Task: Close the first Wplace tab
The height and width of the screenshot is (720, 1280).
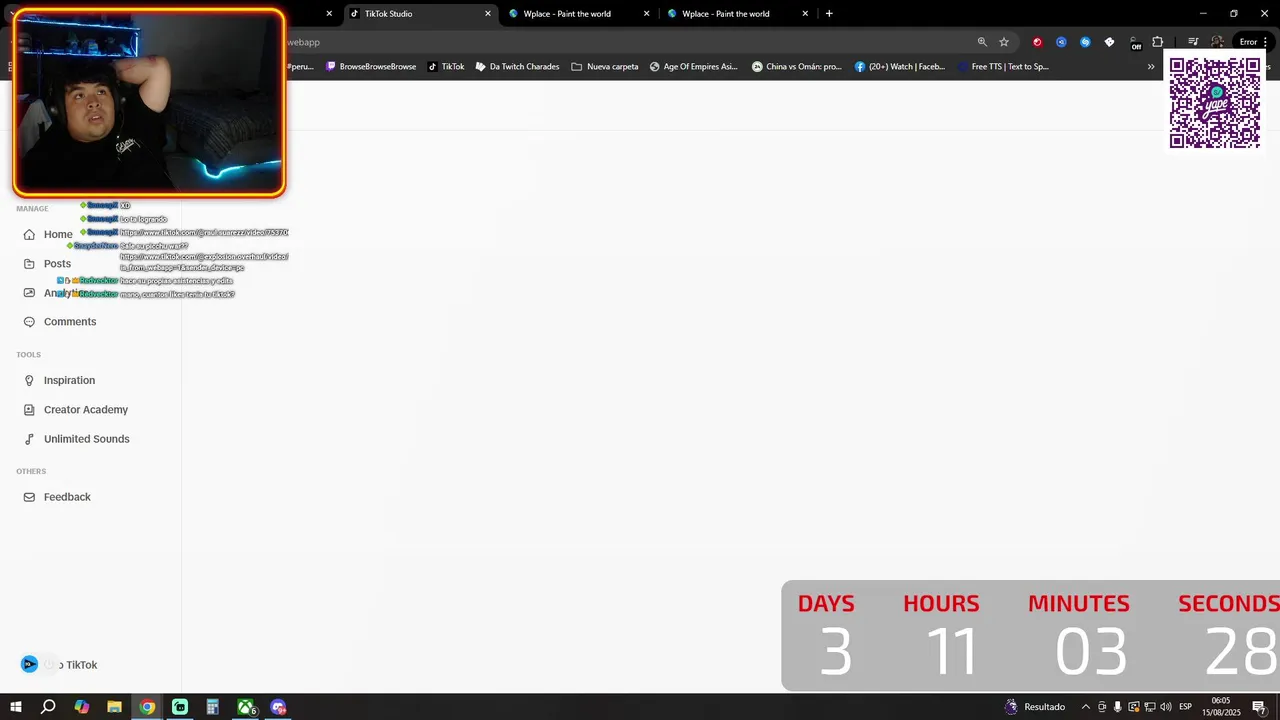Action: coord(647,14)
